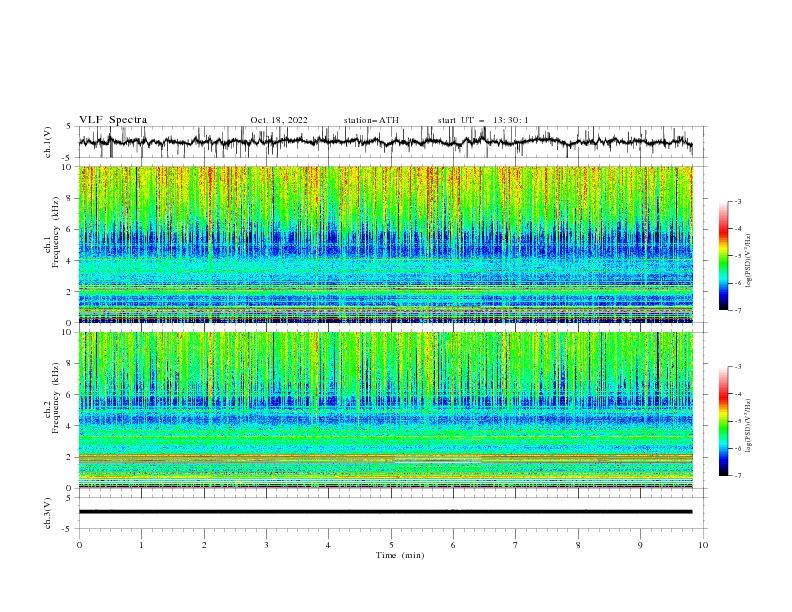The width and height of the screenshot is (792, 612).
Task: Click the ch.2 frequency axis "8" kHz tick
Action: coord(70,364)
